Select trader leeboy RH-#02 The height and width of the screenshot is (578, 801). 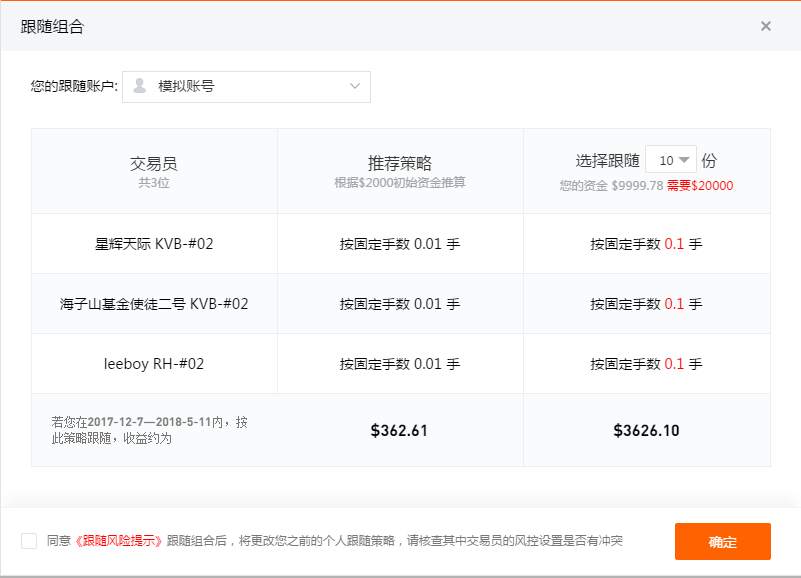pyautogui.click(x=154, y=363)
